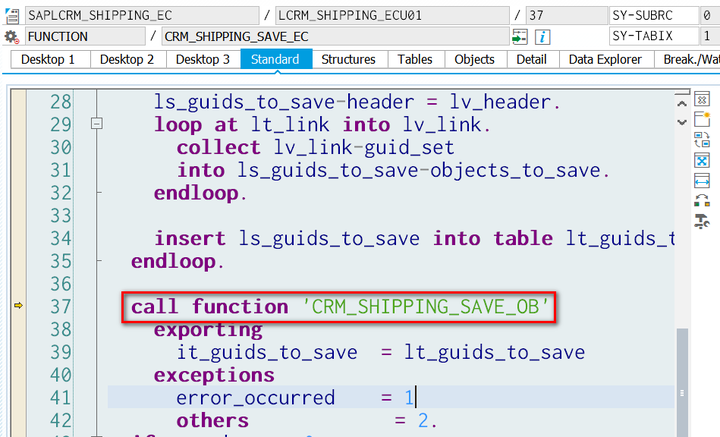The height and width of the screenshot is (437, 720).
Task: Open the Structures tab
Action: [x=349, y=60]
